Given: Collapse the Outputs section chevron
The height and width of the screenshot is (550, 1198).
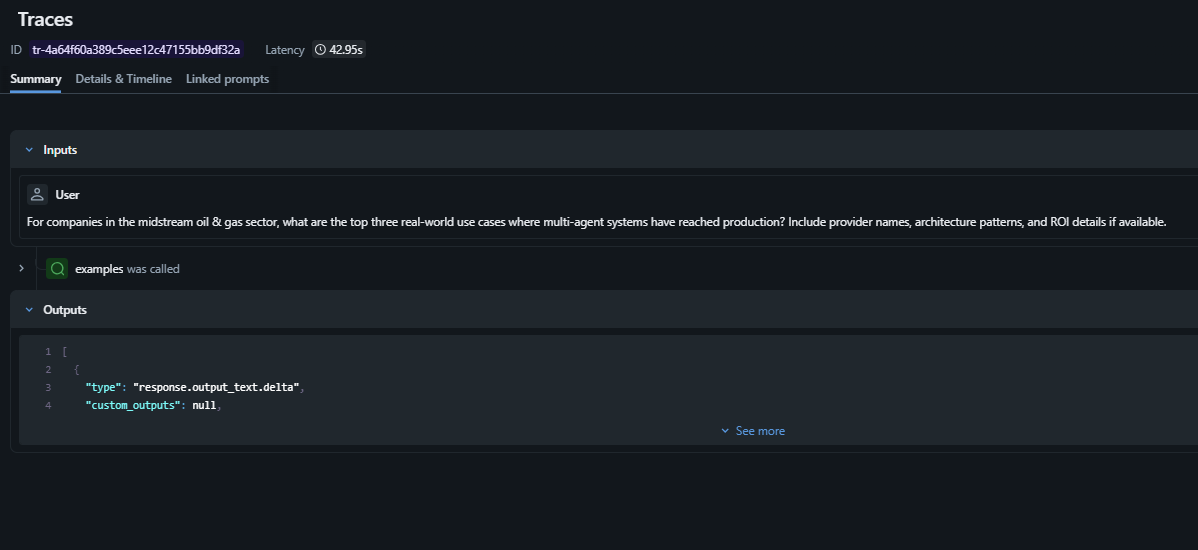Looking at the screenshot, I should (29, 310).
